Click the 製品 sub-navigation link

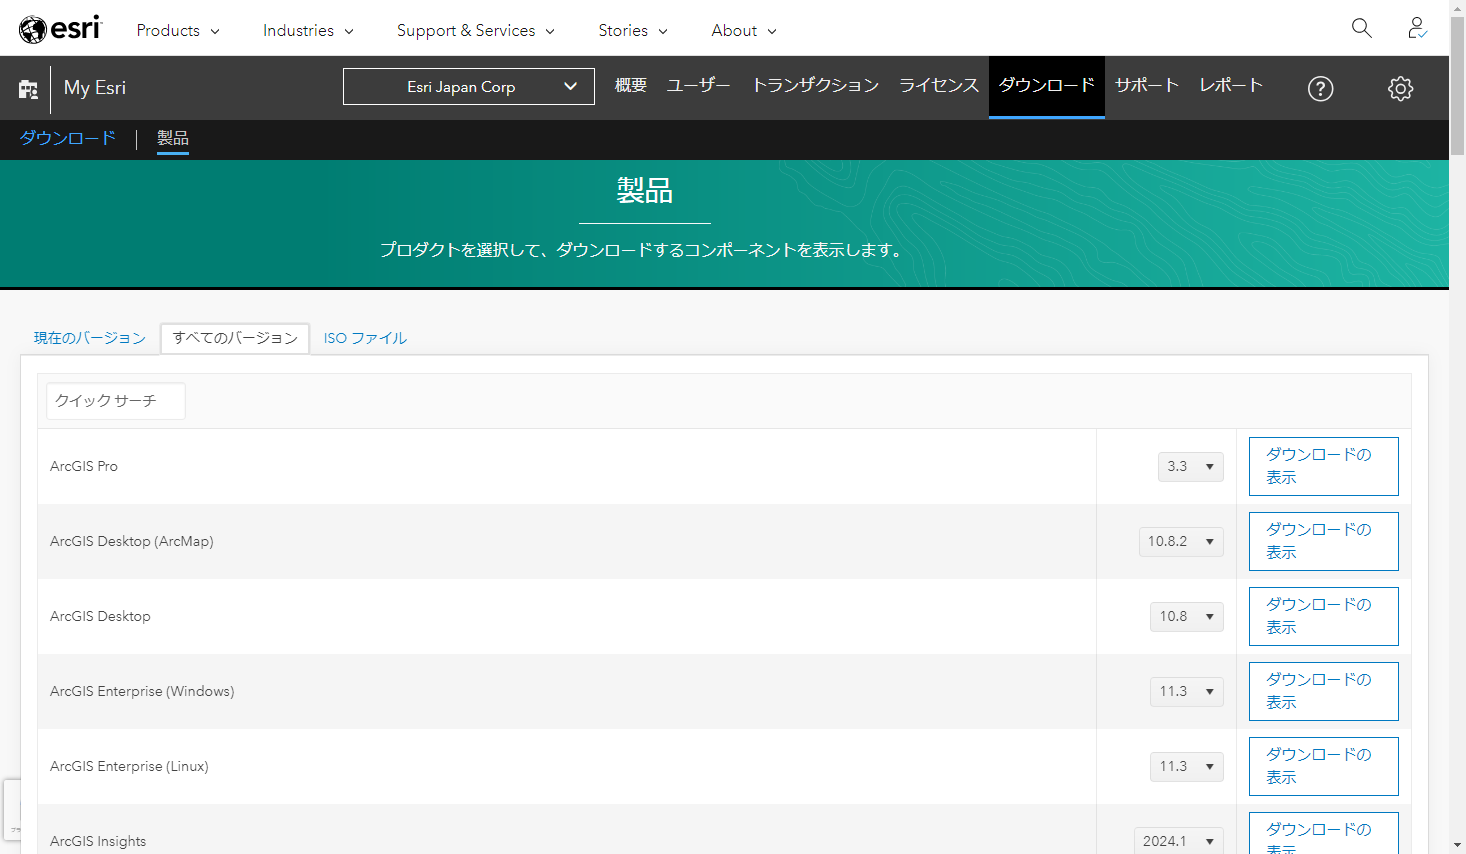pos(173,138)
